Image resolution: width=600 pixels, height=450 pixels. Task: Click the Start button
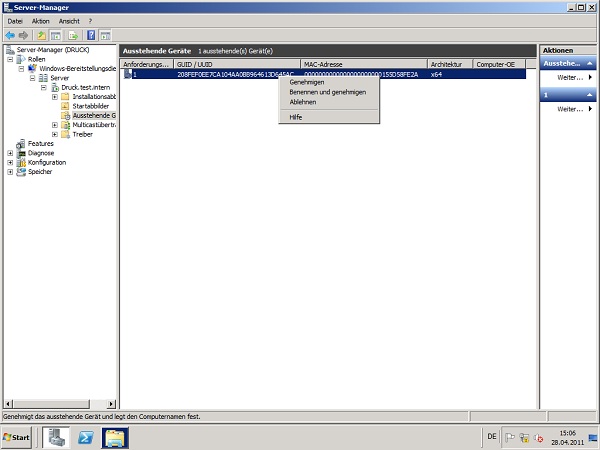coord(16,437)
